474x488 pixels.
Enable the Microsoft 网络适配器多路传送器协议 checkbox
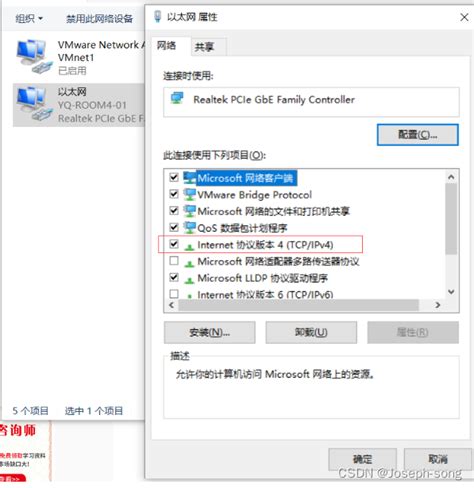174,260
